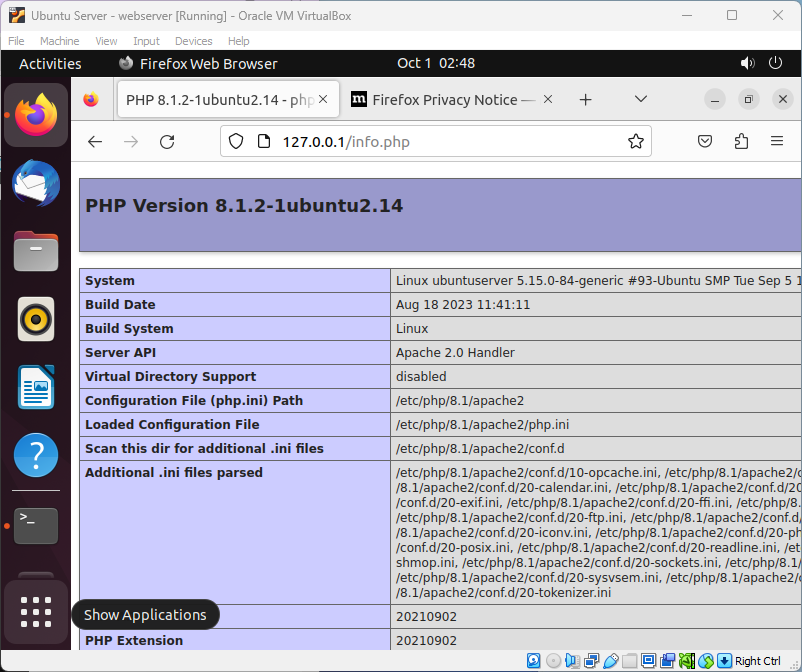The height and width of the screenshot is (672, 802).
Task: Click the 'Right Ctrl' host key label
Action: [x=758, y=661]
